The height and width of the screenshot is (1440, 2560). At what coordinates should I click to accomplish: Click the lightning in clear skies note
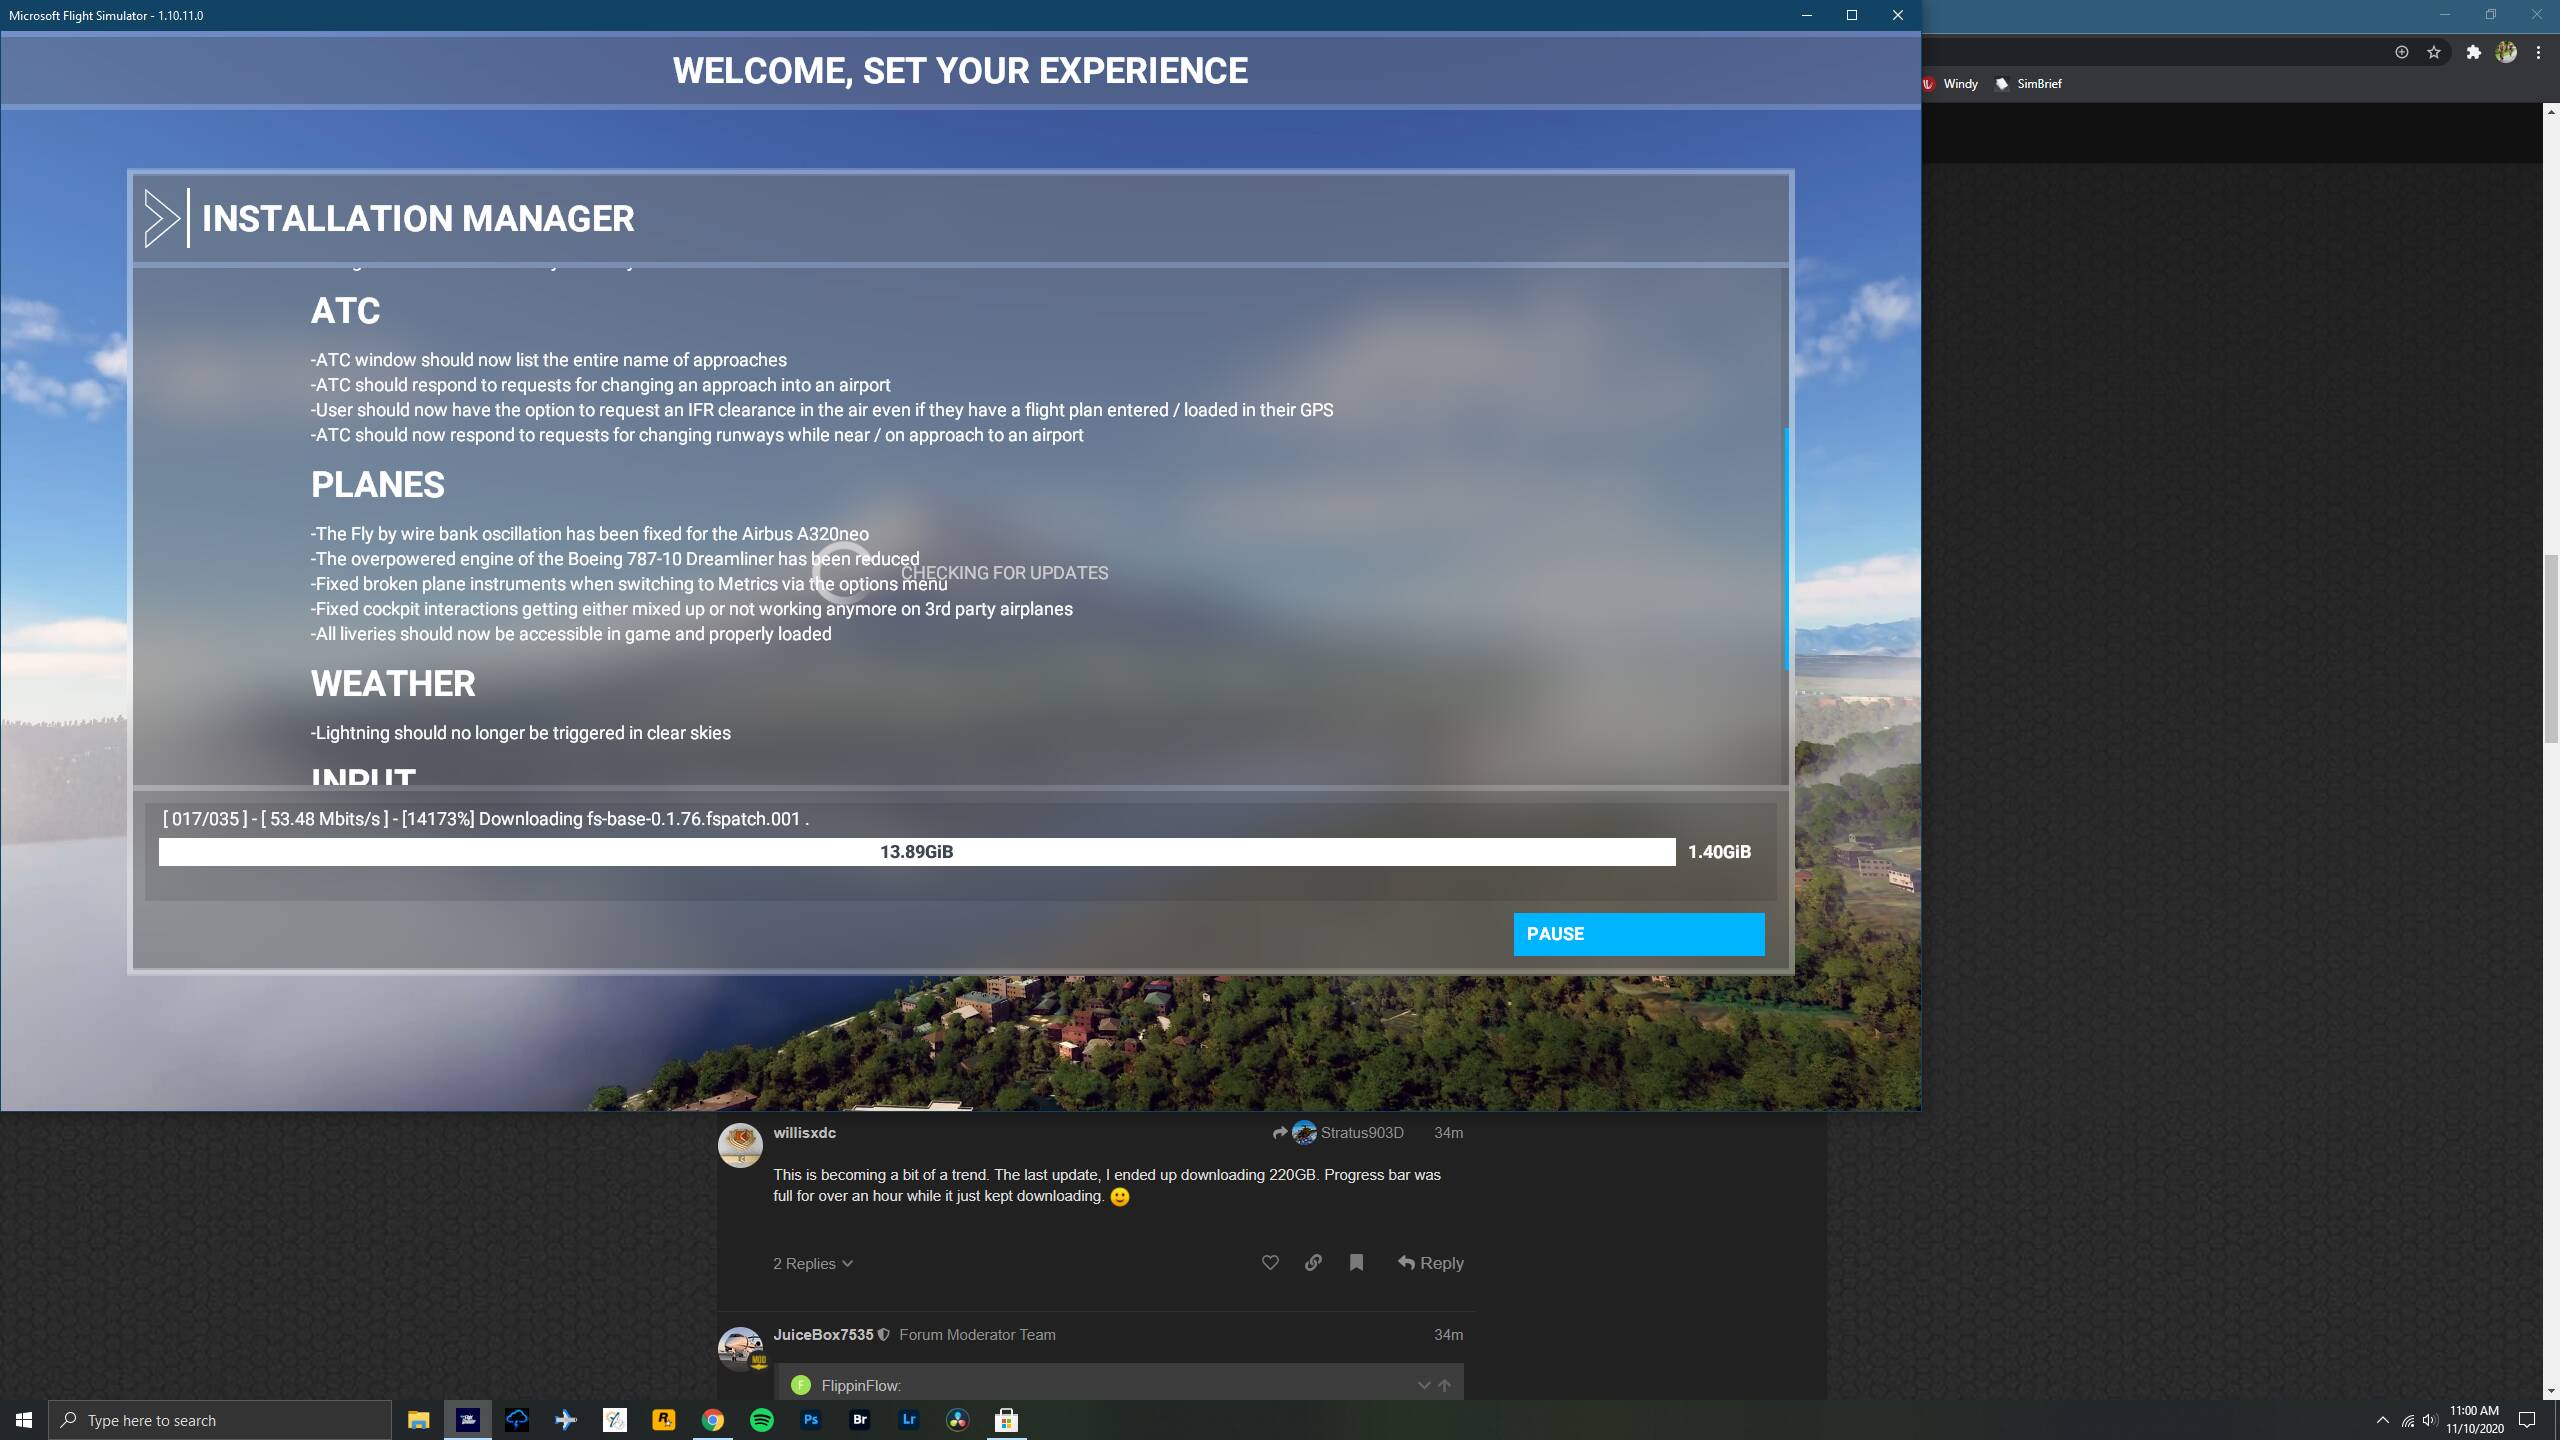[x=521, y=733]
